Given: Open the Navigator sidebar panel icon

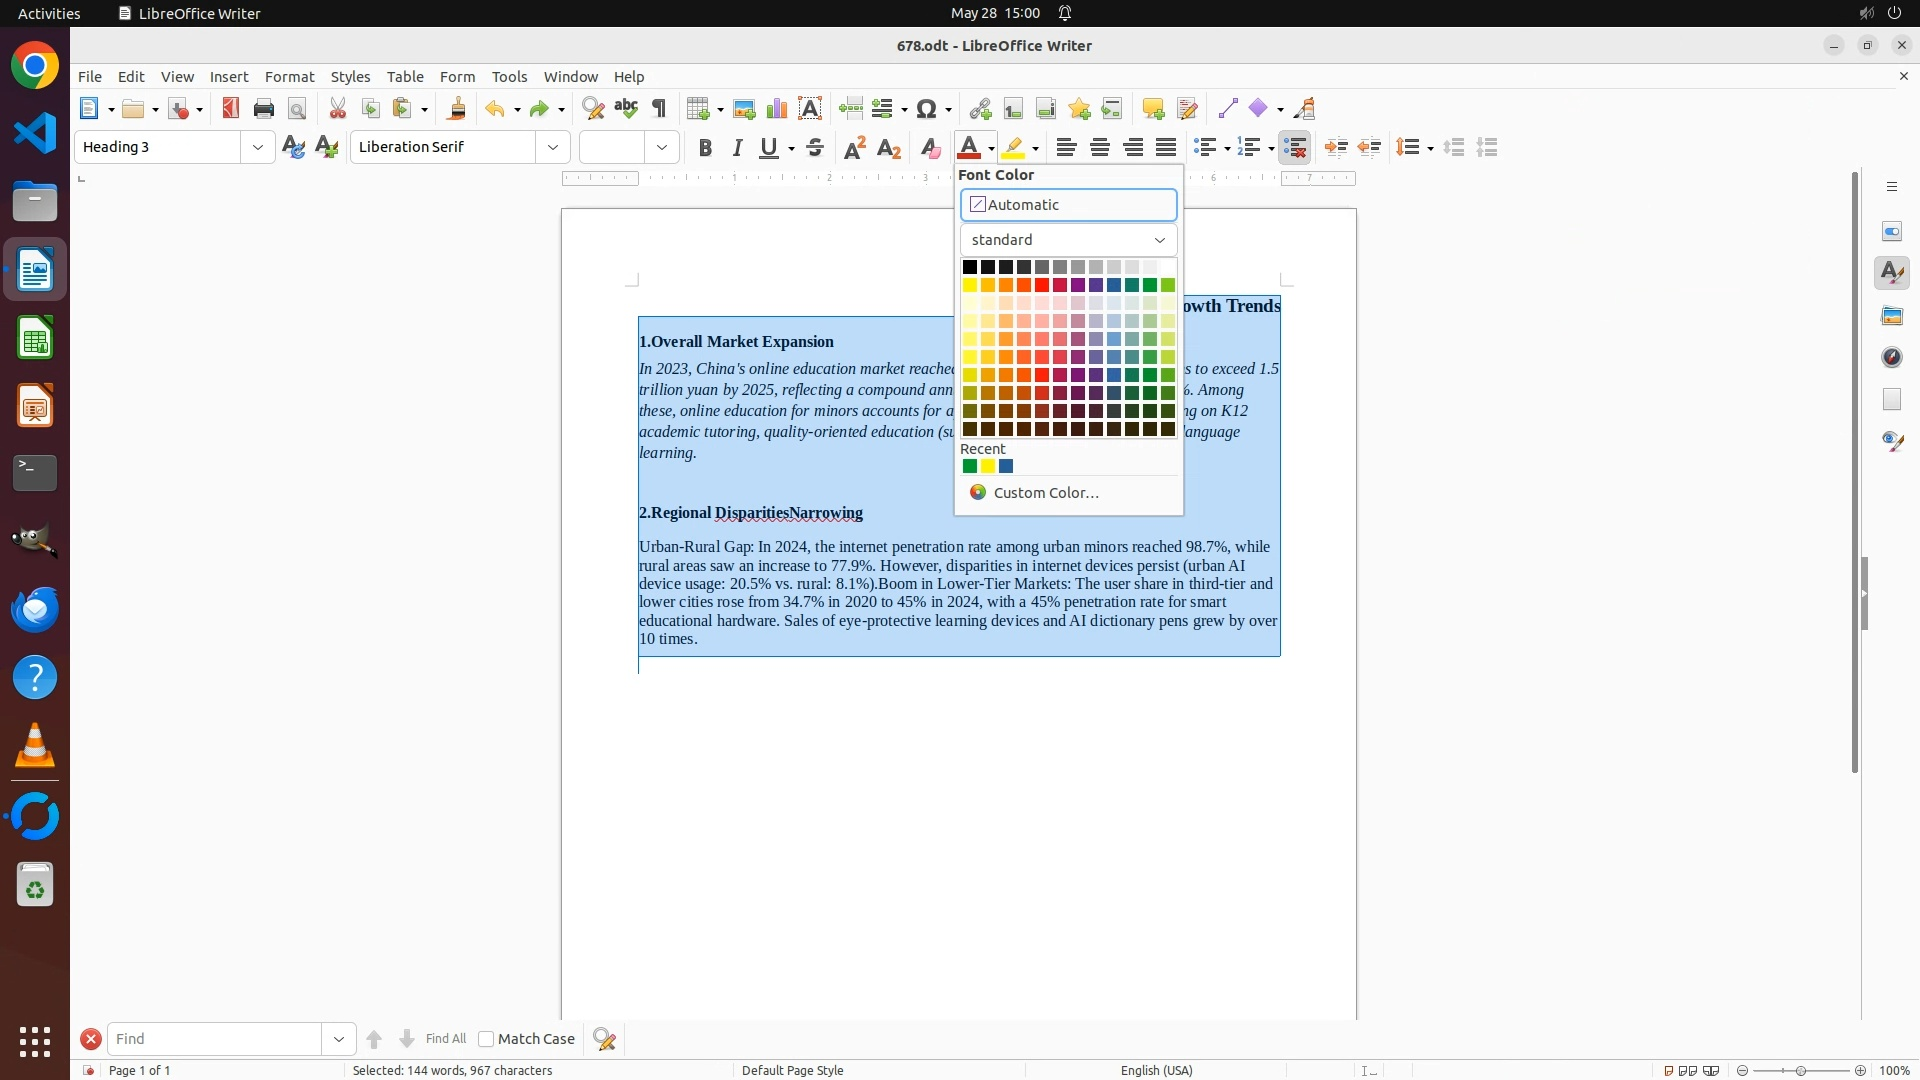Looking at the screenshot, I should 1892,357.
